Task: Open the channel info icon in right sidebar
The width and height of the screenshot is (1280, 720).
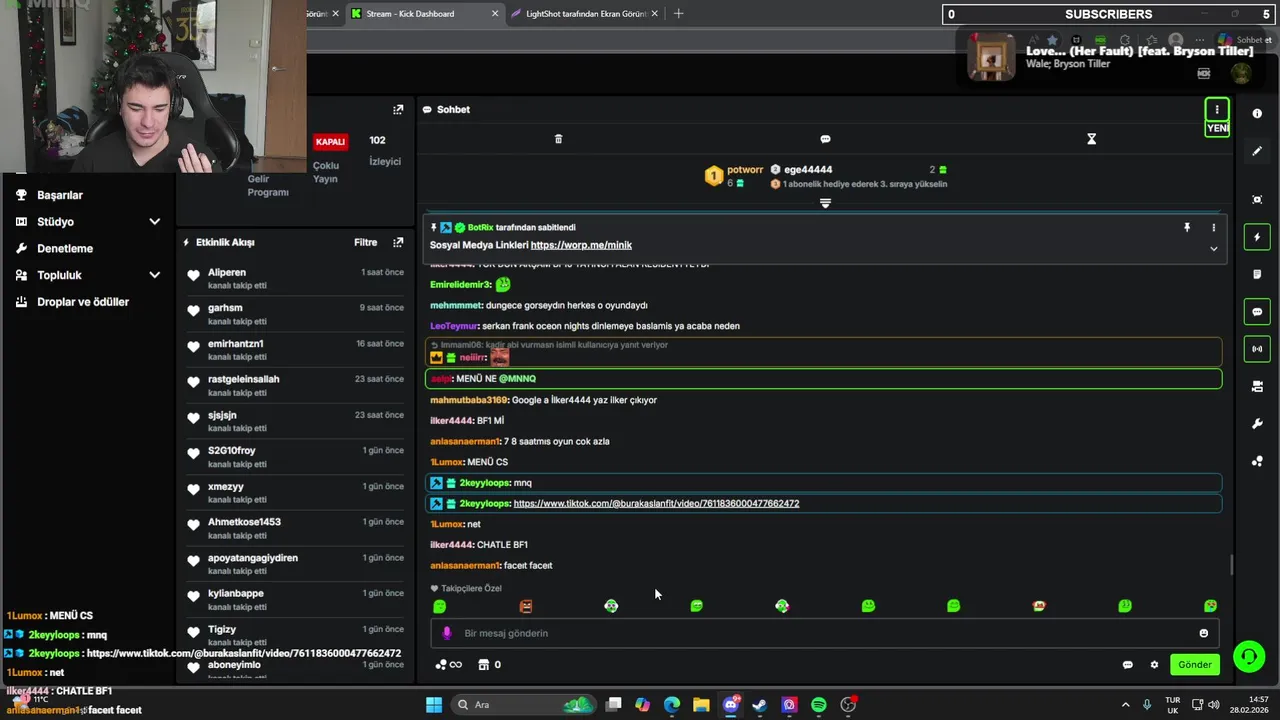Action: click(1257, 114)
